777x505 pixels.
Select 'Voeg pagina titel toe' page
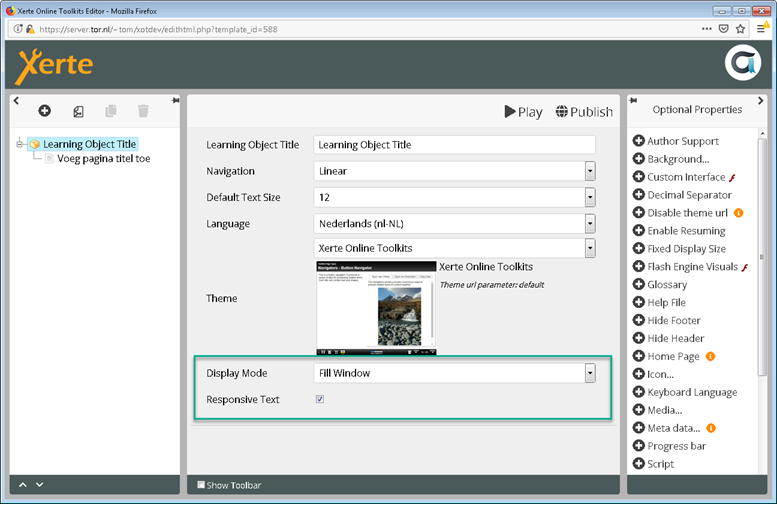click(104, 159)
